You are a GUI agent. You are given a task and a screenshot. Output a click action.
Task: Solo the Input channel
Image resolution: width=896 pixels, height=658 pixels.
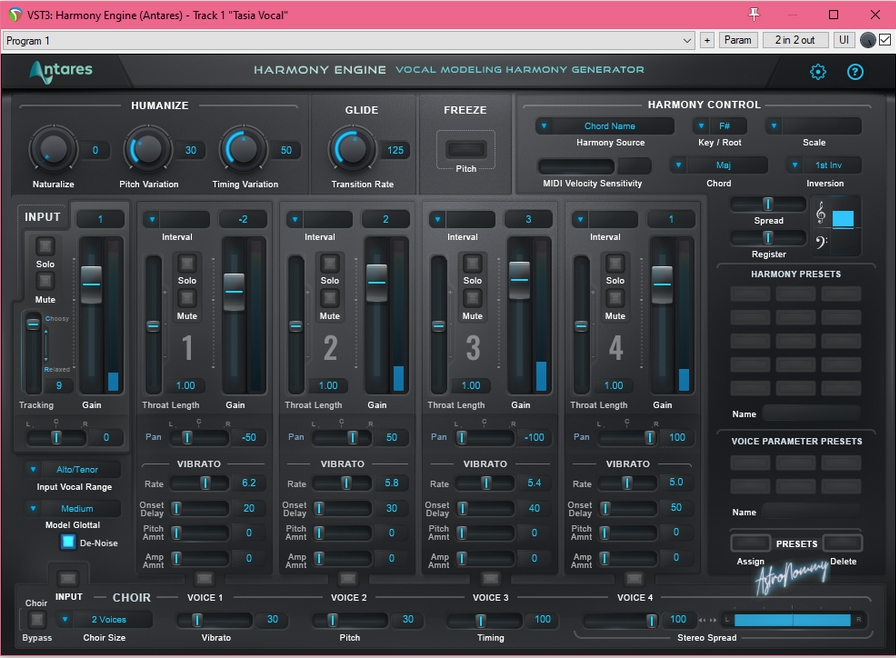(45, 246)
